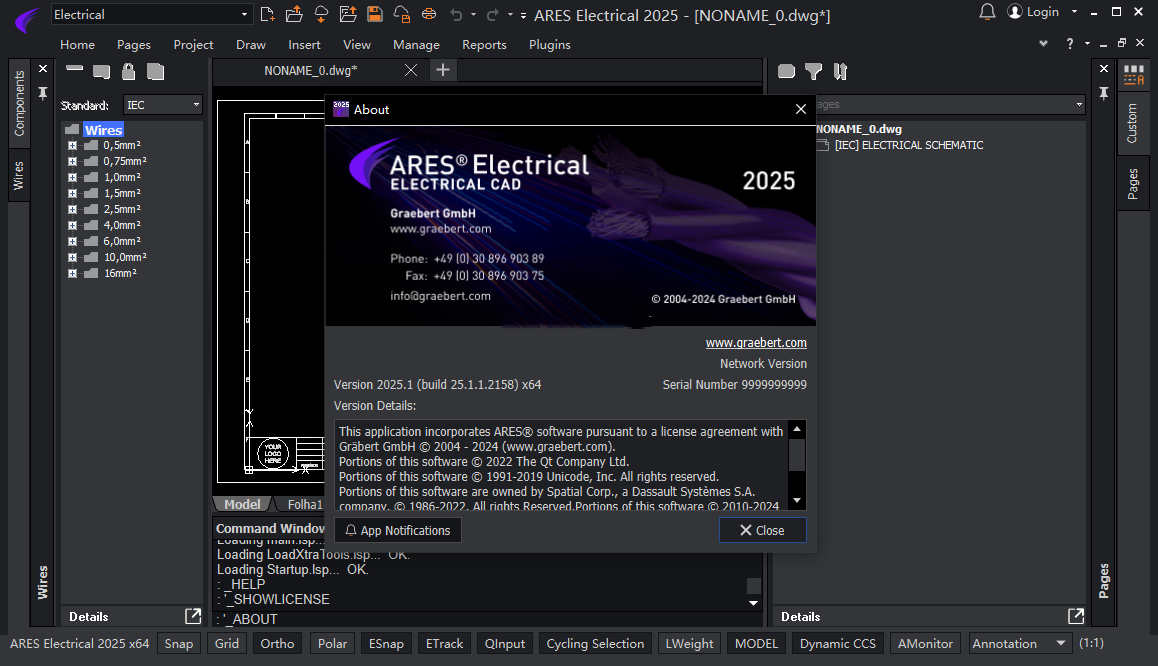Toggle Snap in the status bar
This screenshot has height=666, width=1158.
point(179,643)
